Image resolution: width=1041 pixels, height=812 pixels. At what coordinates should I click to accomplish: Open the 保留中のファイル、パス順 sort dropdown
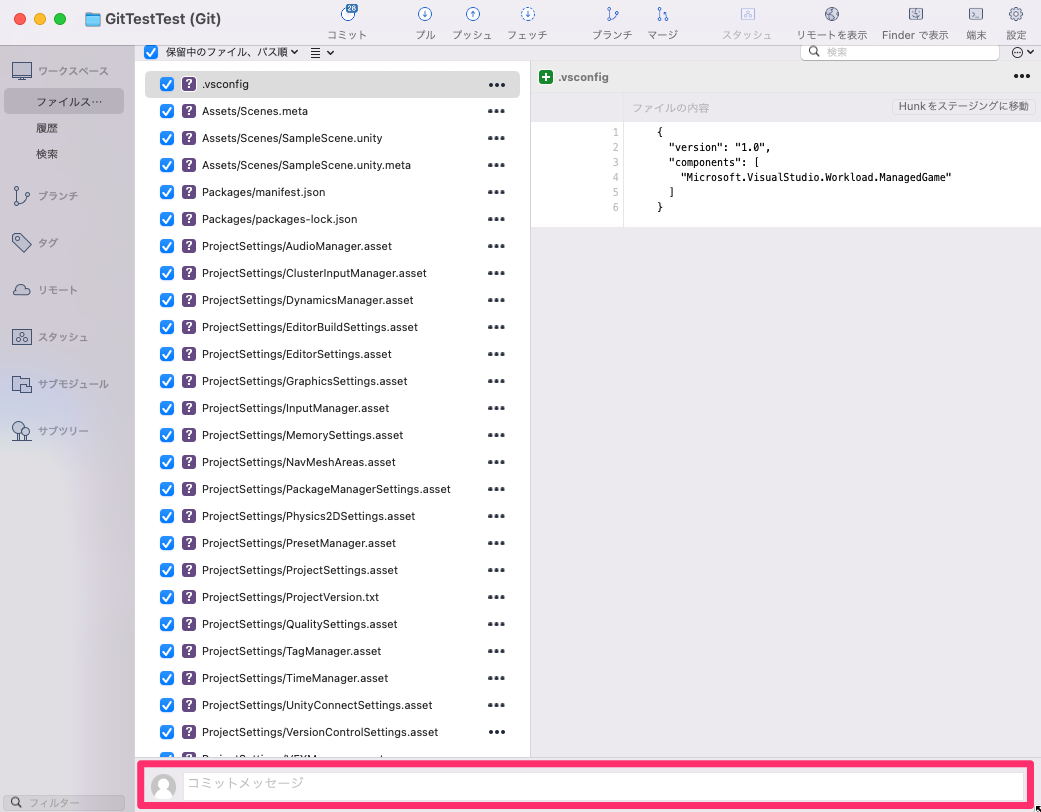(232, 52)
